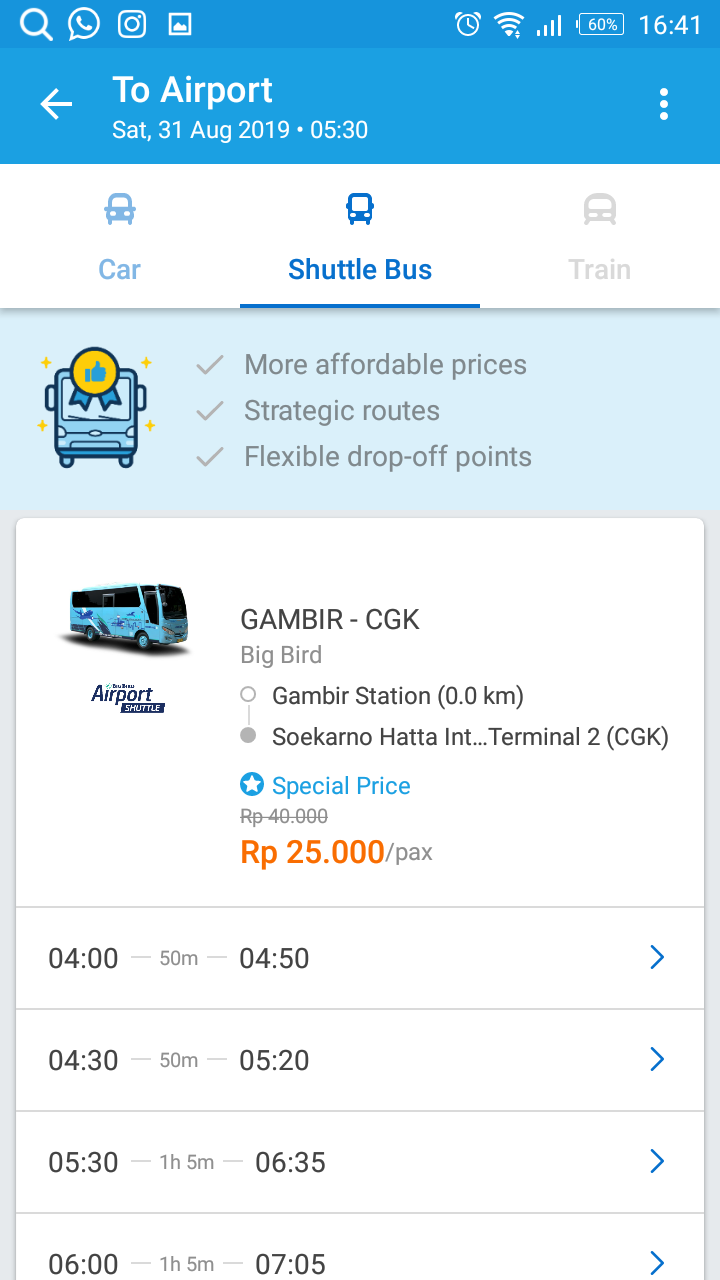720x1280 pixels.
Task: Expand the 04:00 departure chevron
Action: (657, 958)
